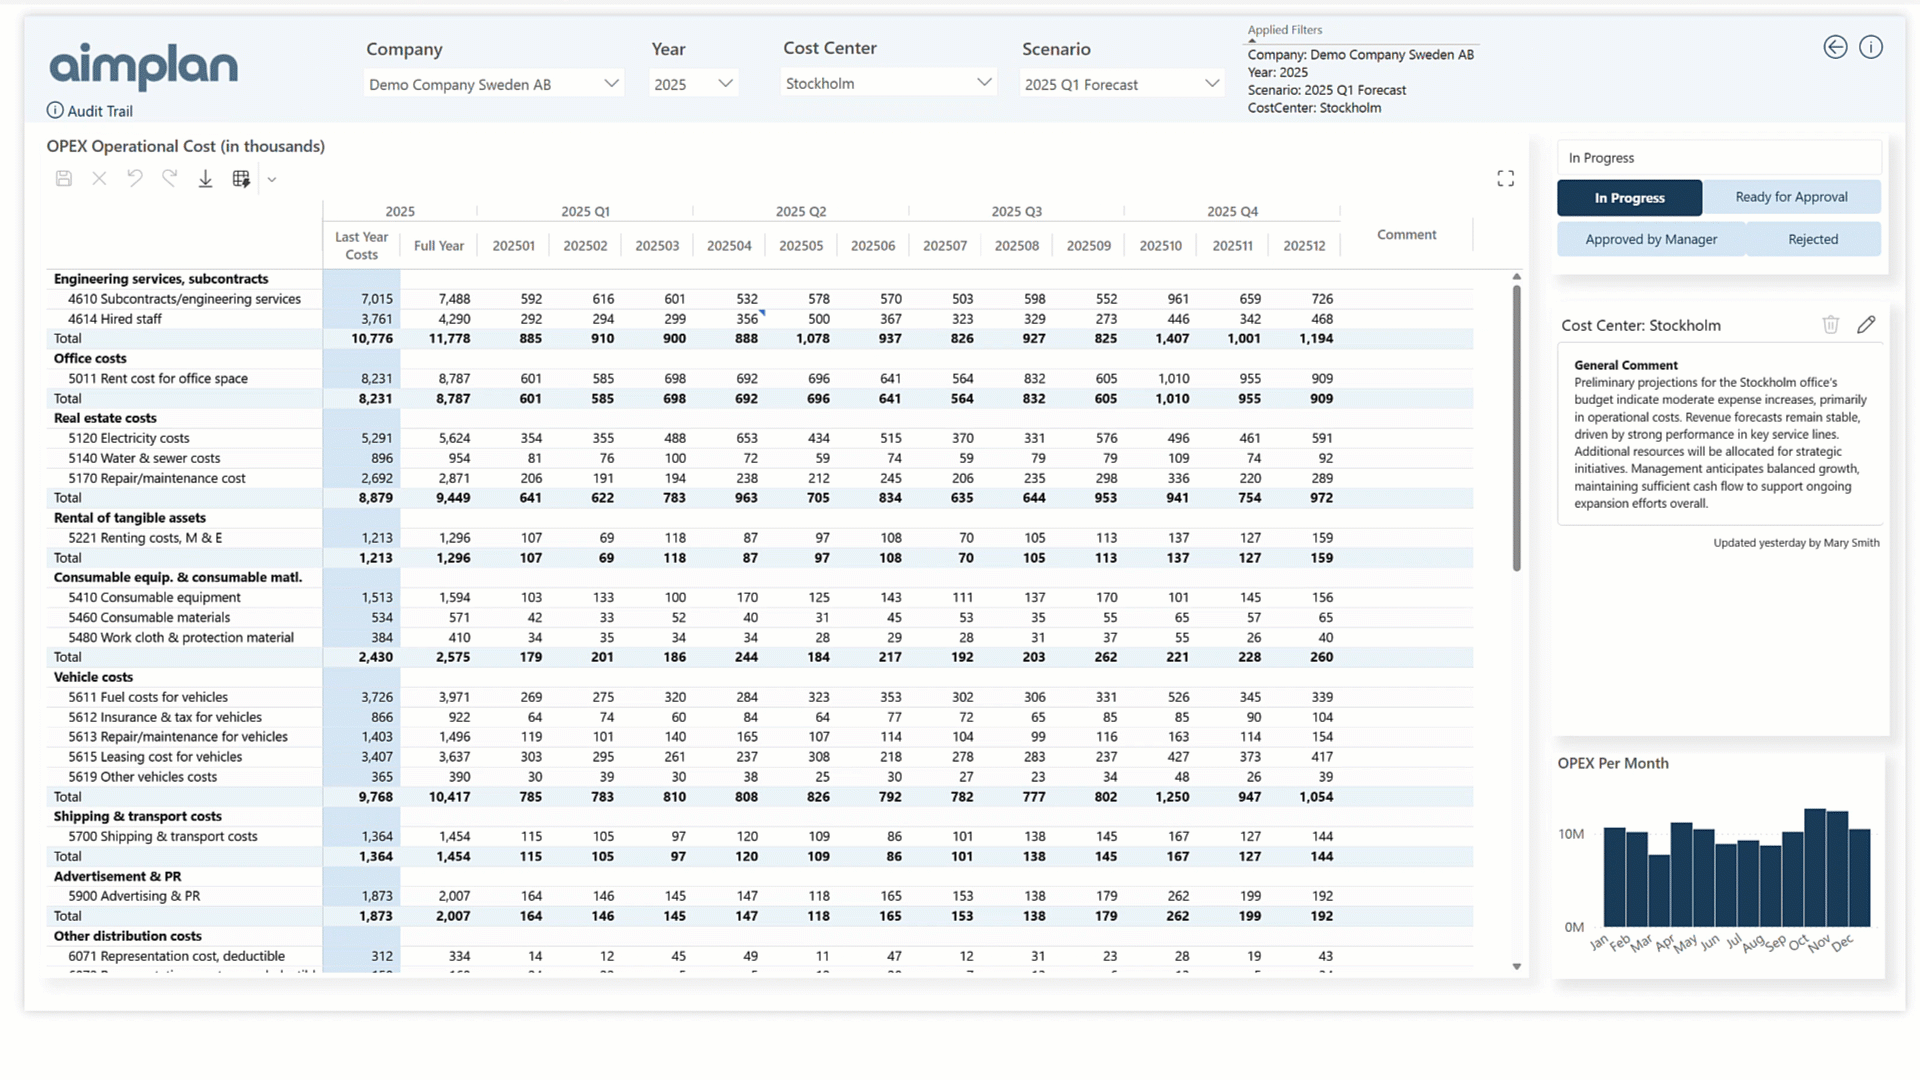
Task: Set workflow status to Rejected
Action: 1813,239
